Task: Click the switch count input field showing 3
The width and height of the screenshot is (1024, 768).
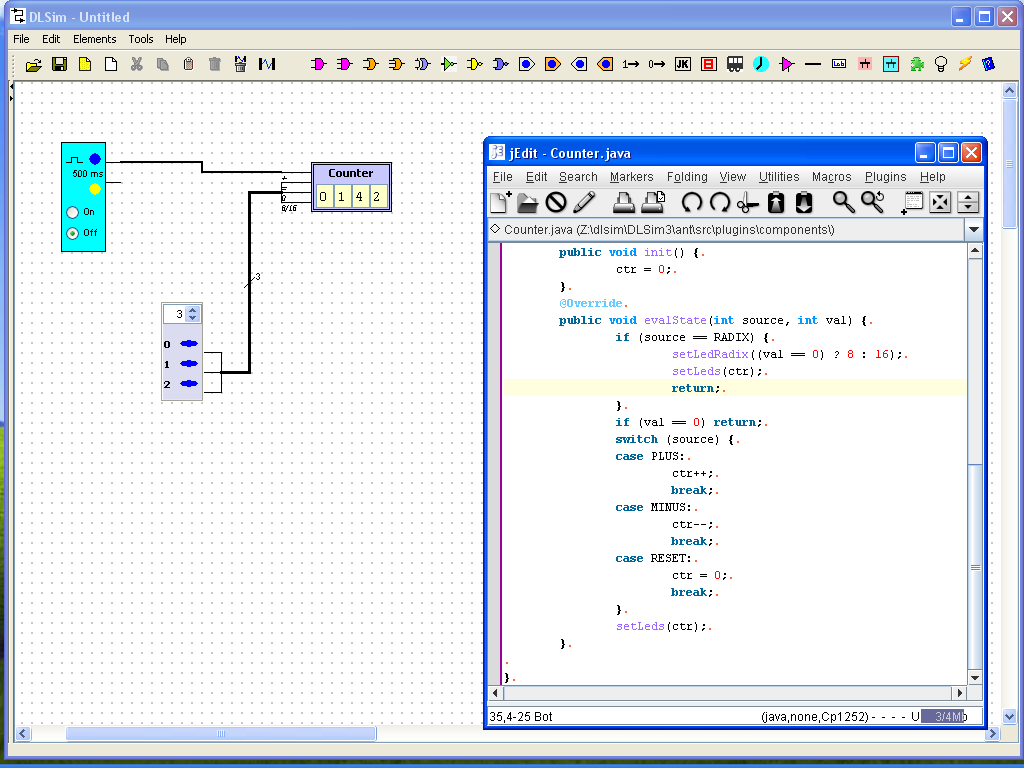Action: click(x=174, y=314)
